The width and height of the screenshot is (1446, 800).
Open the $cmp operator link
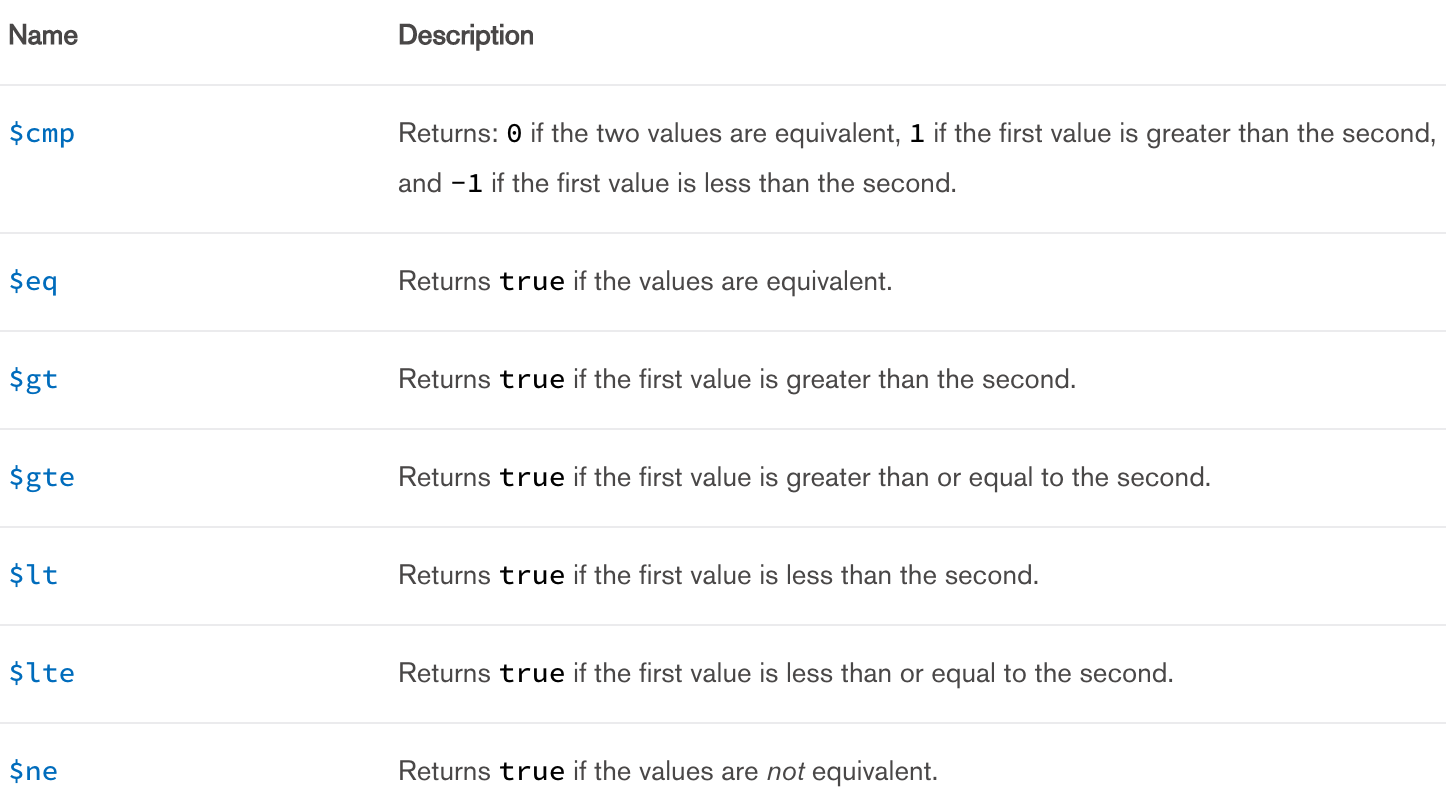[x=42, y=134]
